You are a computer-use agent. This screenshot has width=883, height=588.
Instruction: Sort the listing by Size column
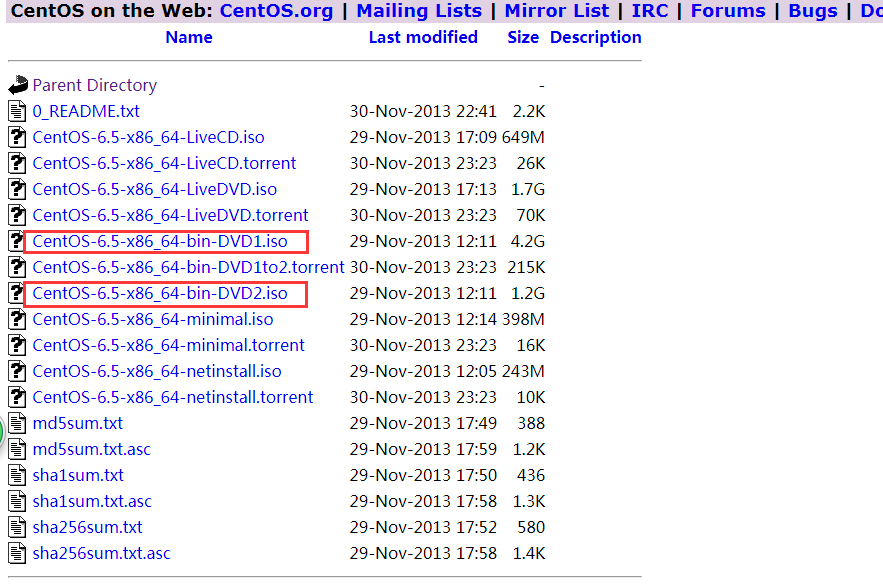(x=523, y=37)
